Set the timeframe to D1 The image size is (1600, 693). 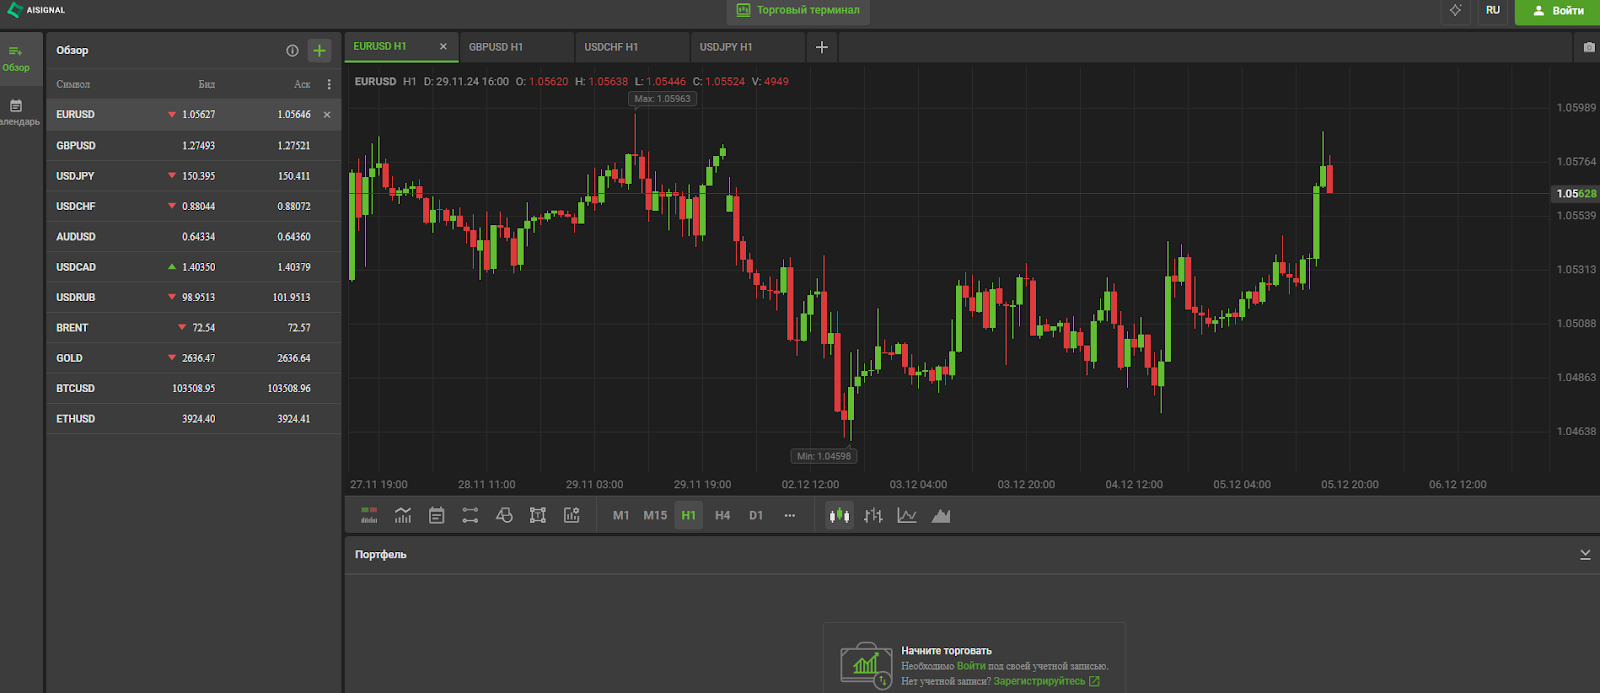point(756,516)
